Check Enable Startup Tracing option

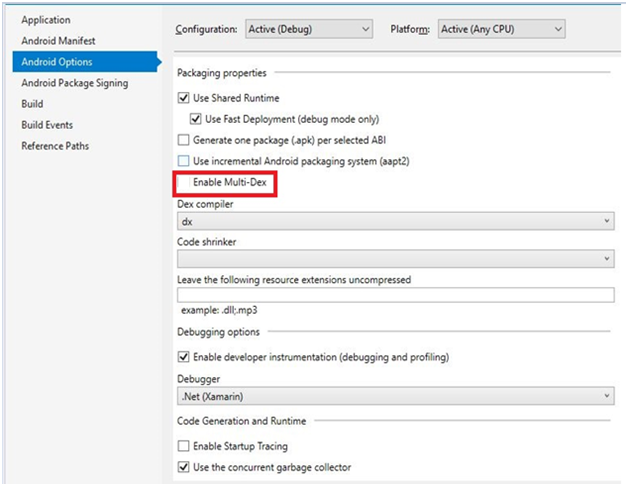(183, 446)
